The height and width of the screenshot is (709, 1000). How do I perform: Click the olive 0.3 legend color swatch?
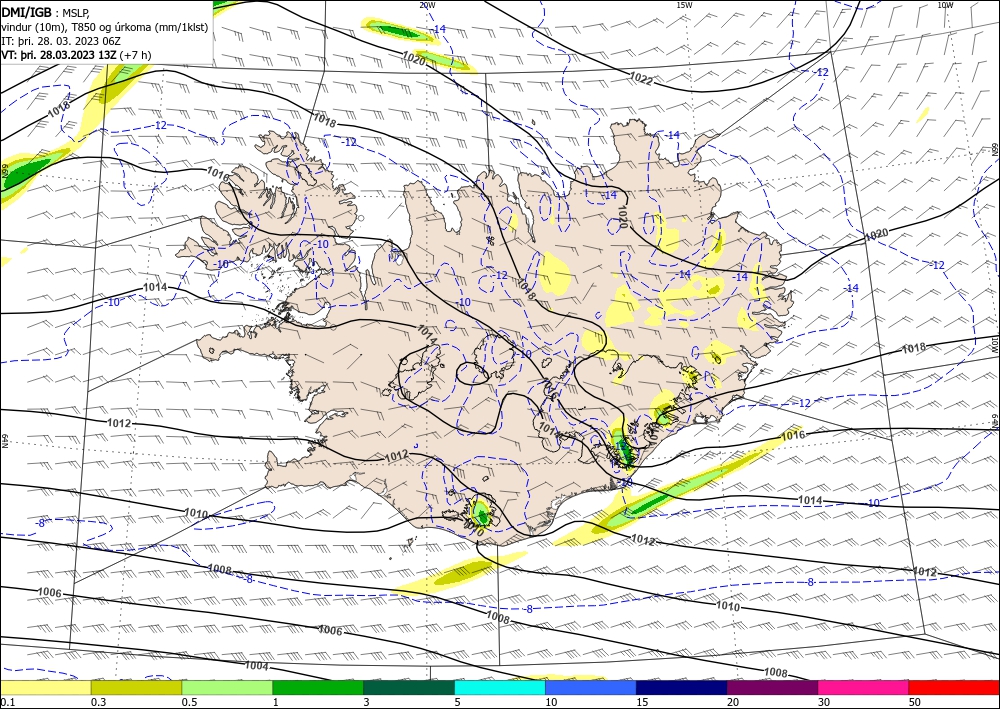coord(136,688)
